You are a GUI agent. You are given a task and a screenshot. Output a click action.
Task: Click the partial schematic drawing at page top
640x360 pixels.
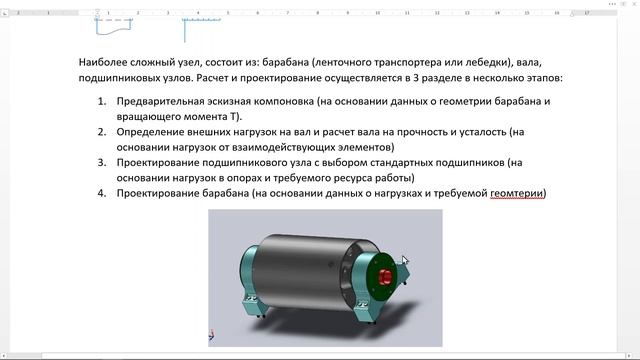pyautogui.click(x=158, y=29)
